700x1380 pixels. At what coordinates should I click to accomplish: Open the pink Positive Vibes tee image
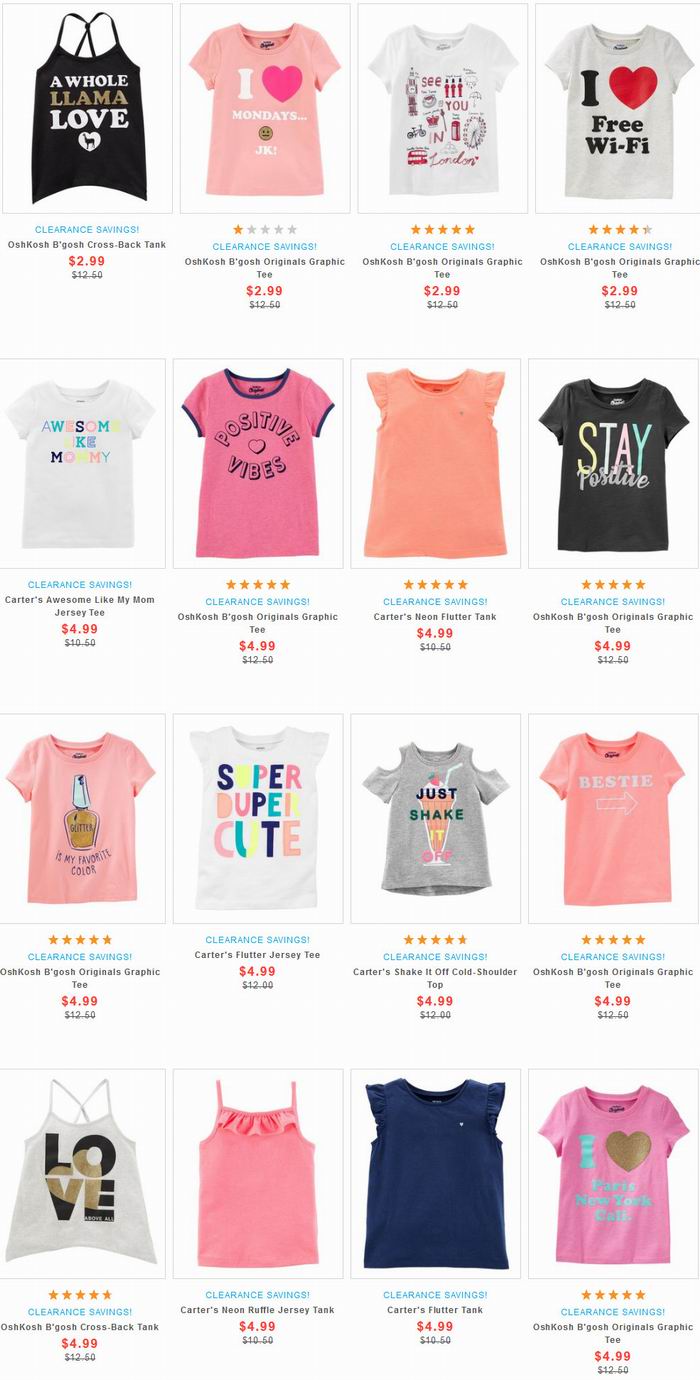(258, 464)
